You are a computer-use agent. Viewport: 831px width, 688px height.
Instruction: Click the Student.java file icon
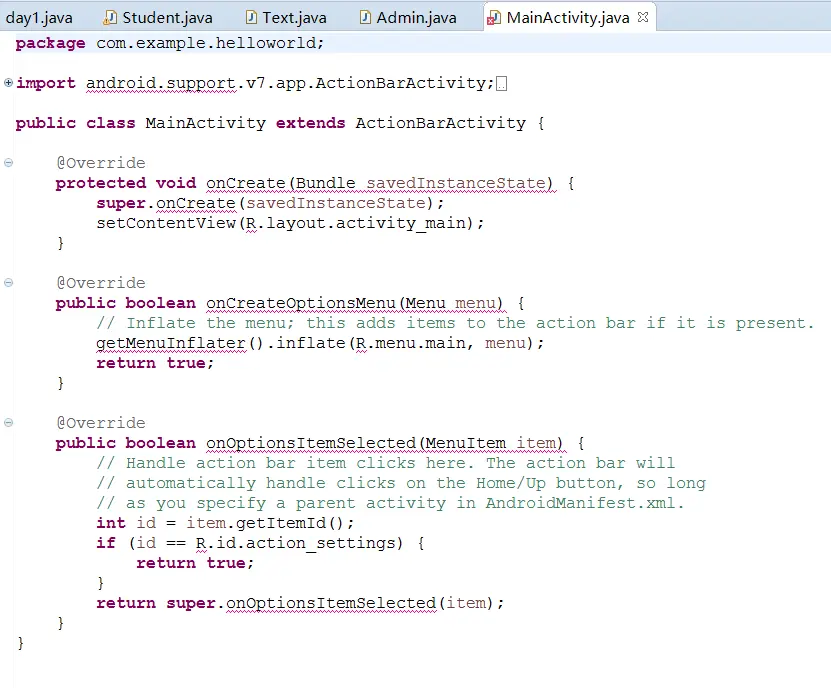point(110,17)
